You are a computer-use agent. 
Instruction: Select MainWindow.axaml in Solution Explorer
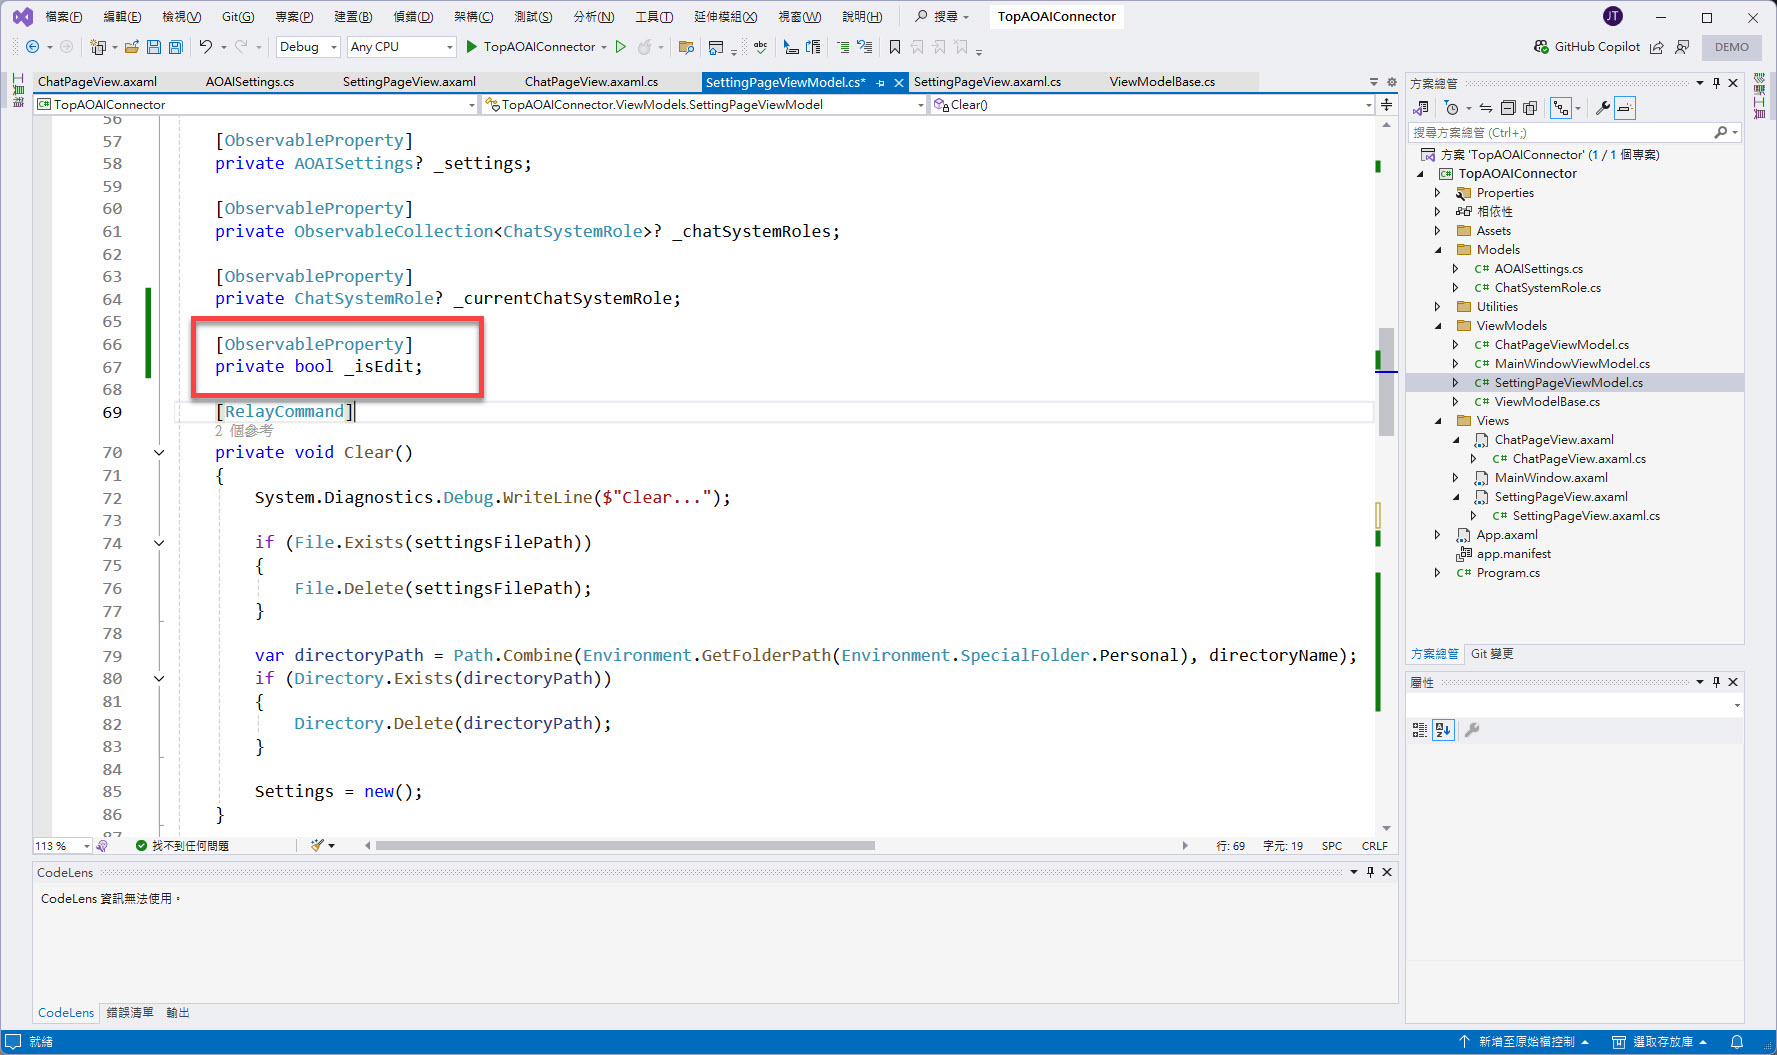tap(1551, 478)
